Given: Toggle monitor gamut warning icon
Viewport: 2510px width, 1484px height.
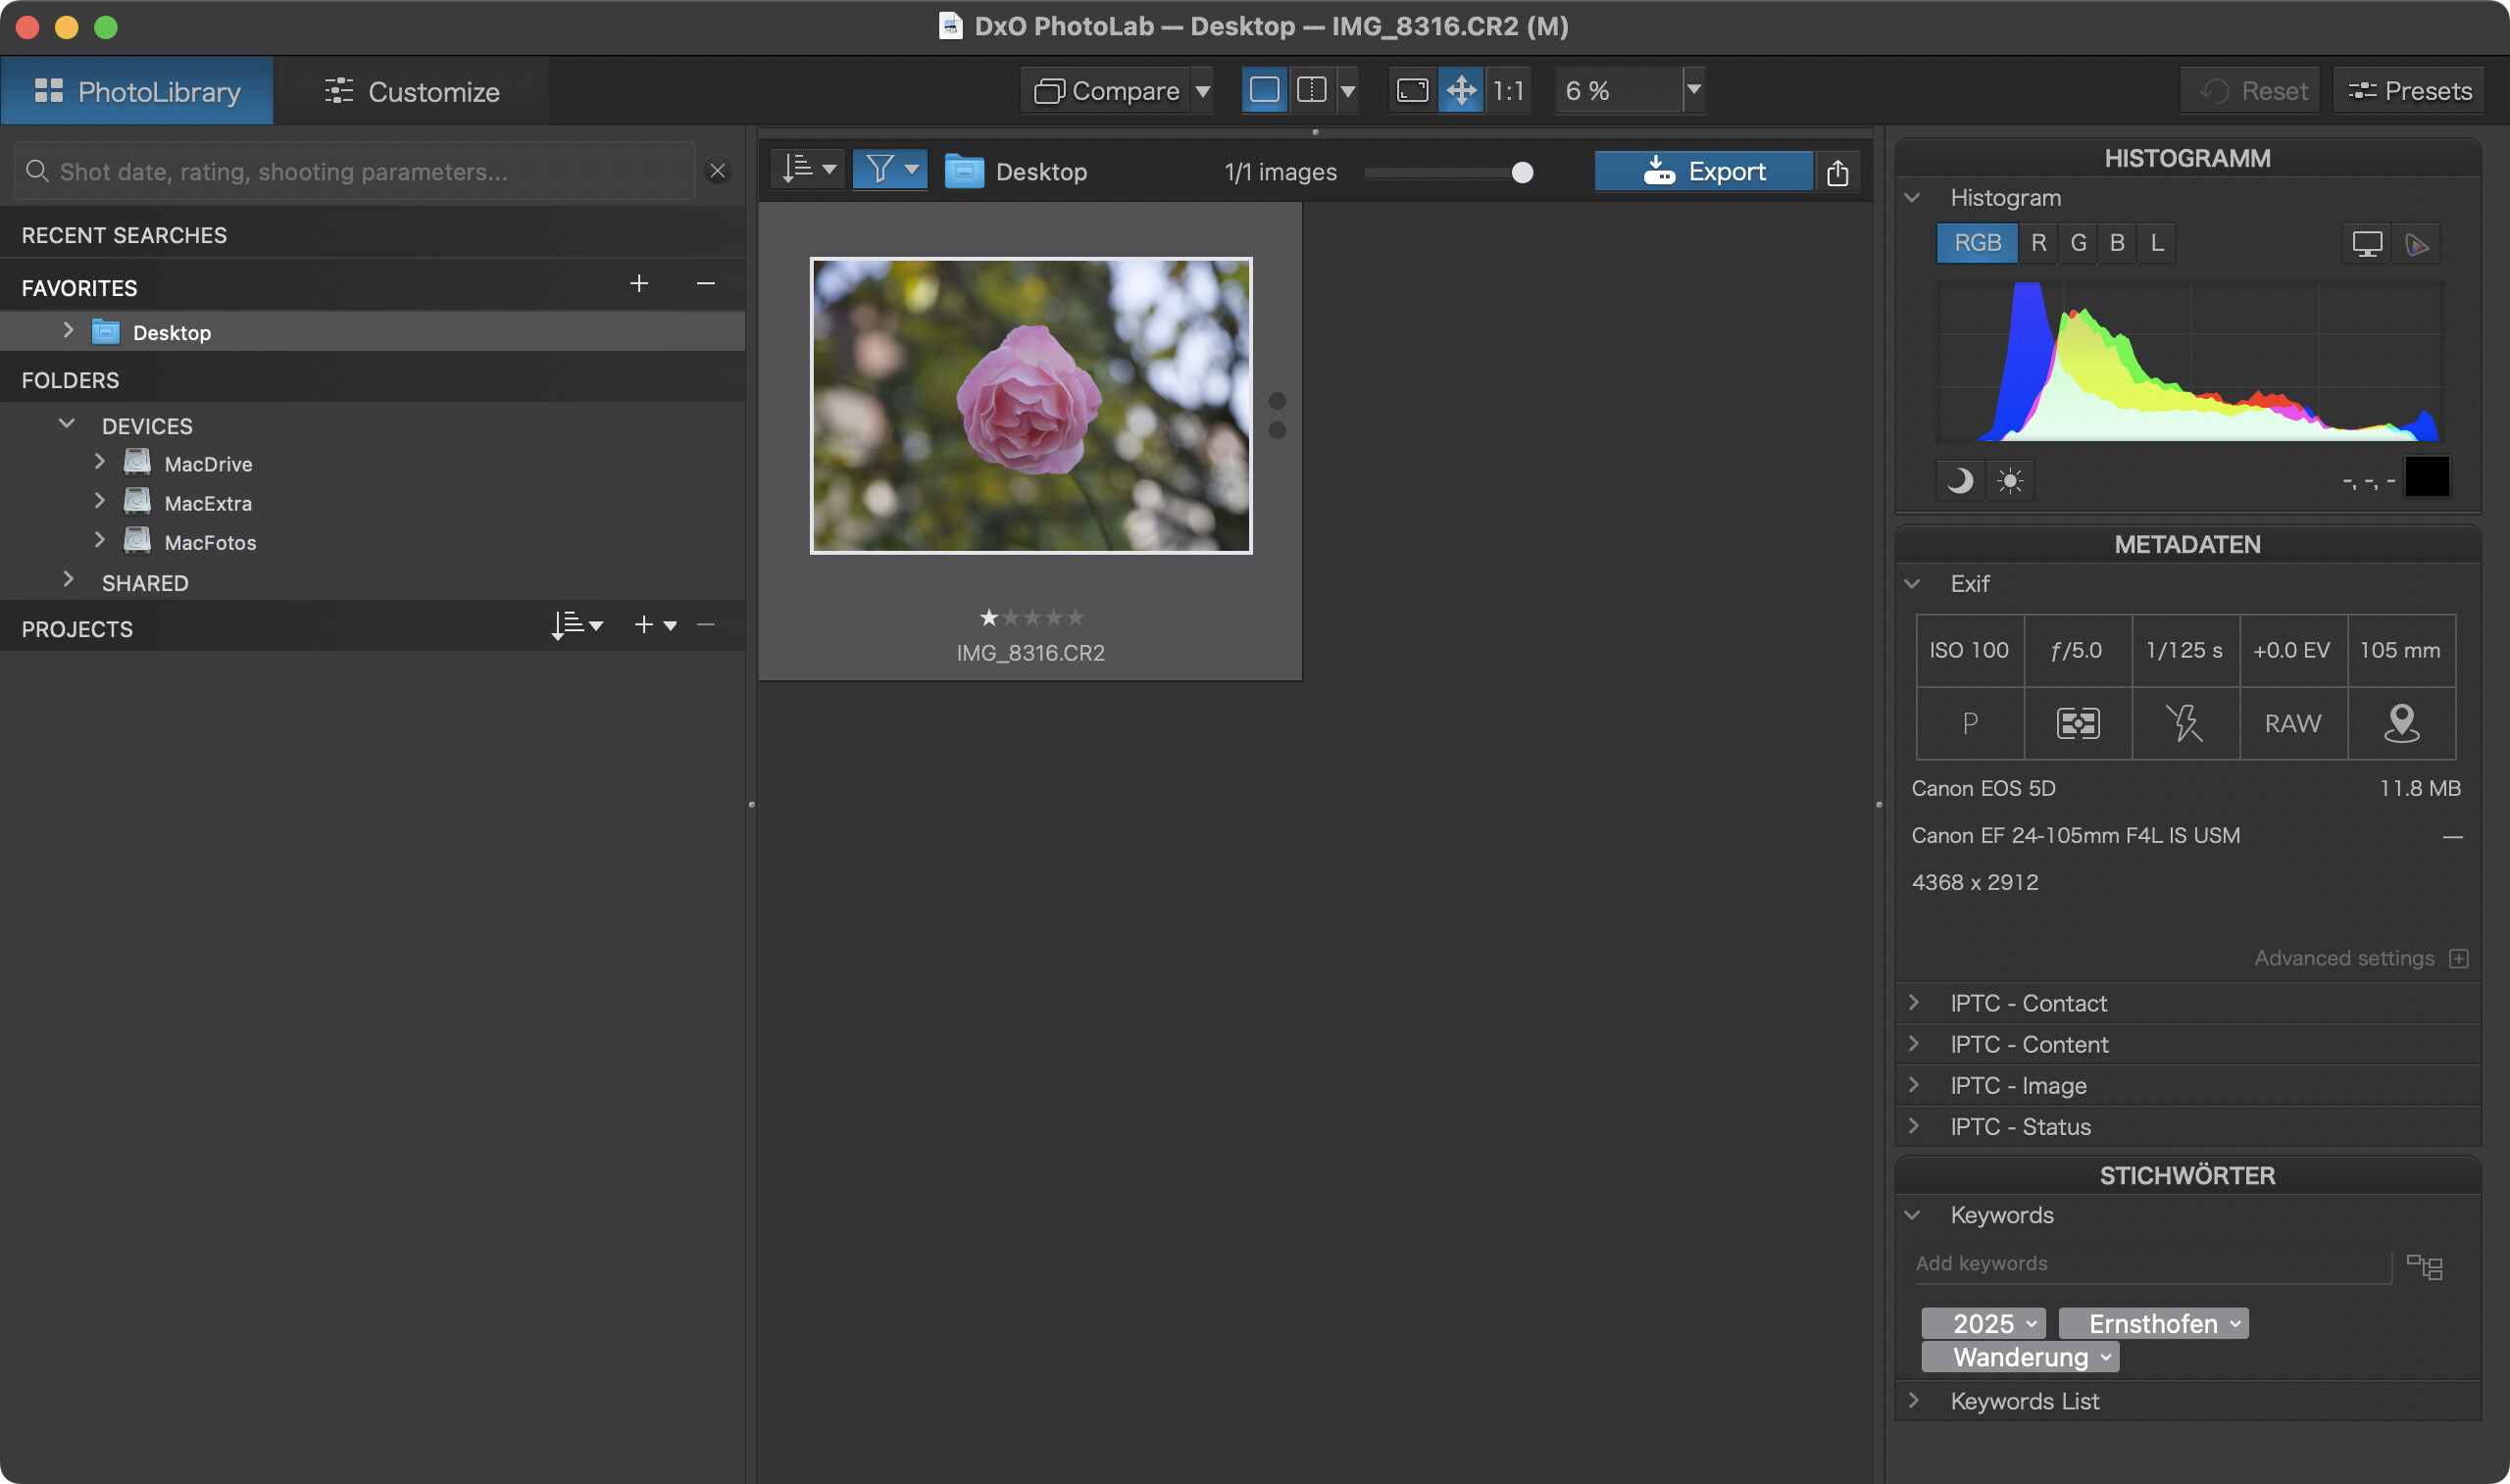Looking at the screenshot, I should click(2366, 244).
